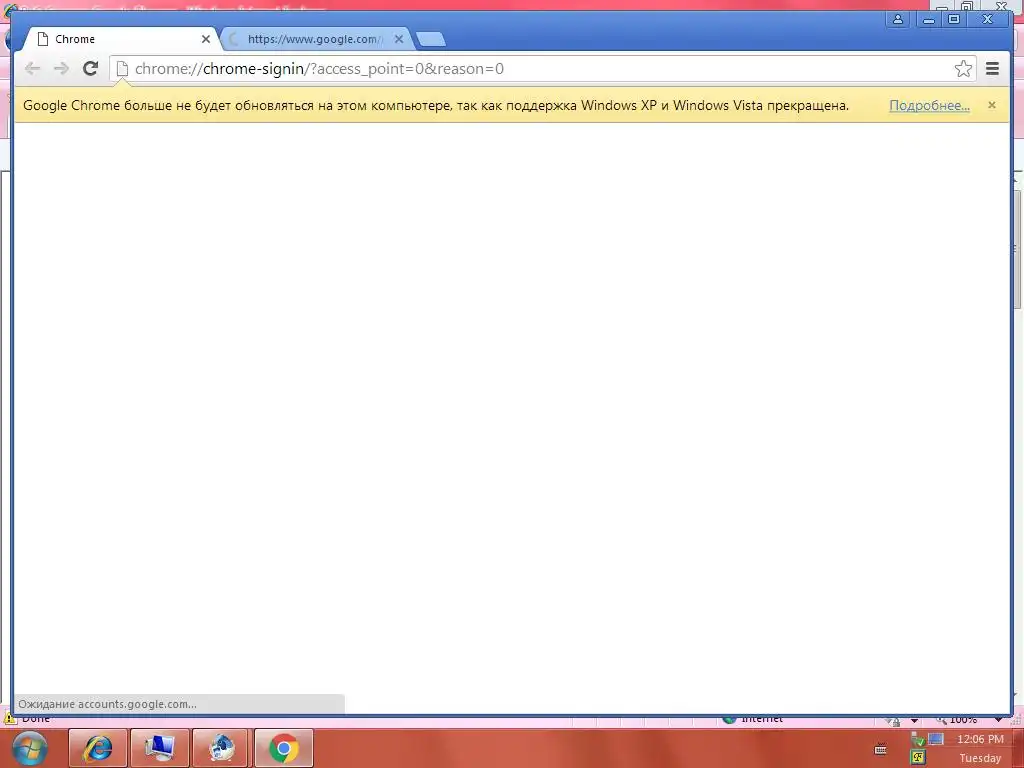Click the network monitor tray icon
This screenshot has width=1024, height=768.
(936, 739)
